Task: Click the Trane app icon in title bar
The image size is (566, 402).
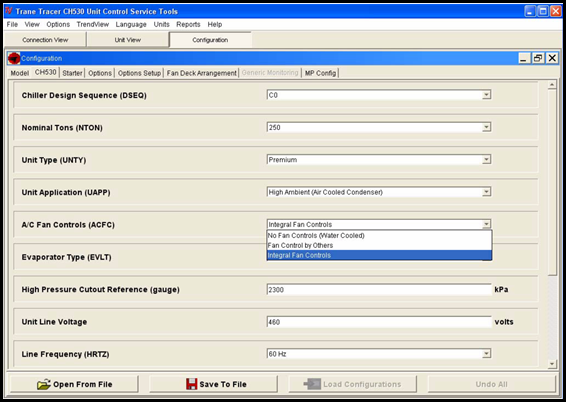Action: (9, 11)
